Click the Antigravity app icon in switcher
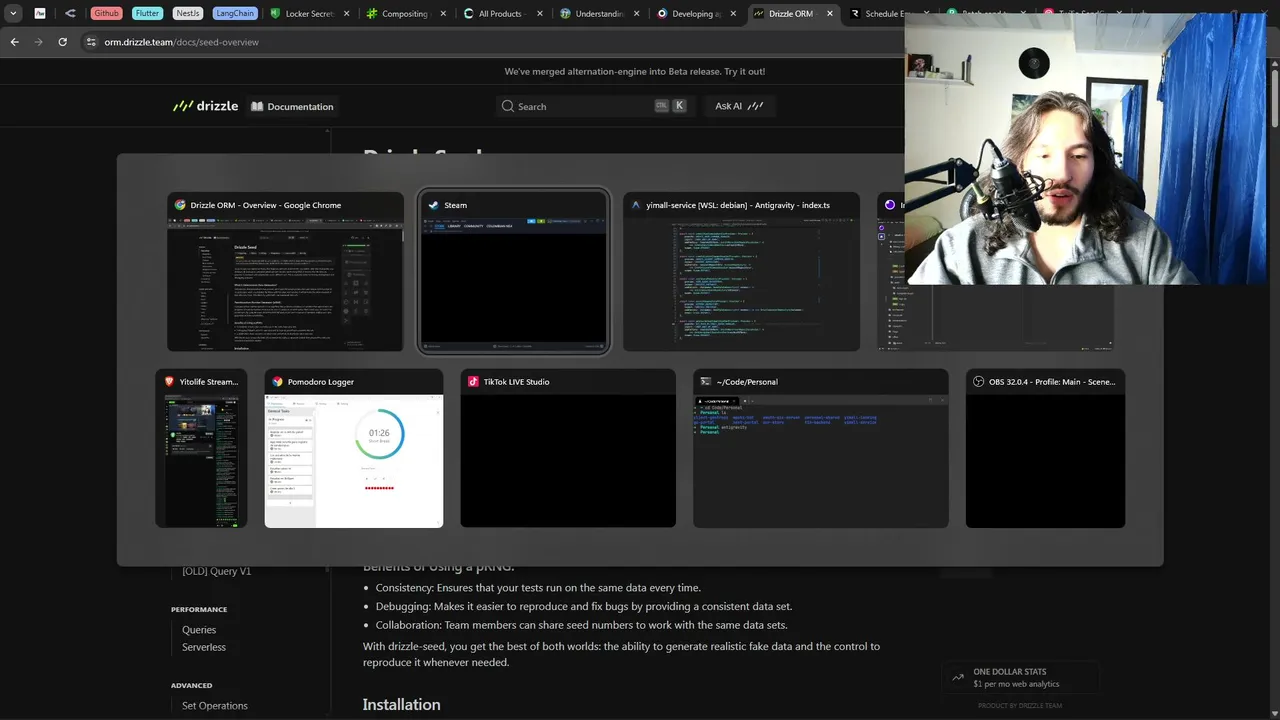Viewport: 1280px width, 720px height. pos(636,205)
